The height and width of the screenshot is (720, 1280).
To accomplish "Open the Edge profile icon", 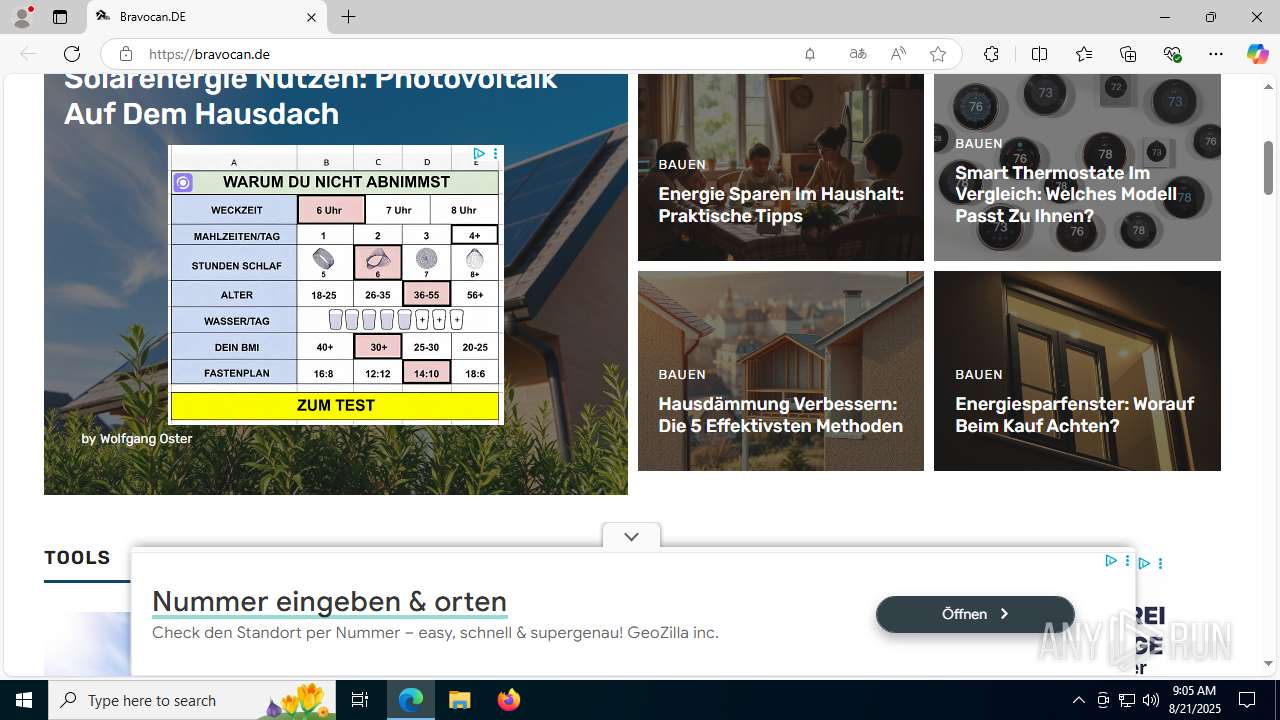I will (22, 17).
